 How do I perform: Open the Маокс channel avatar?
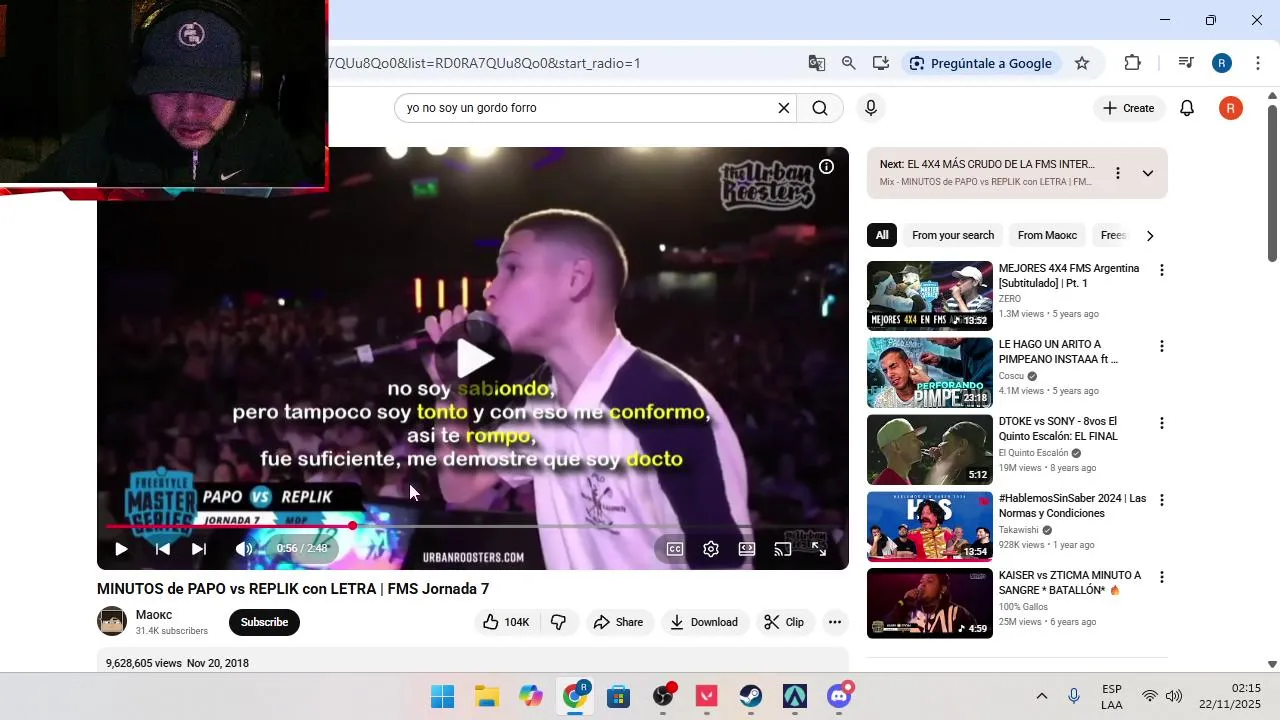coord(112,622)
